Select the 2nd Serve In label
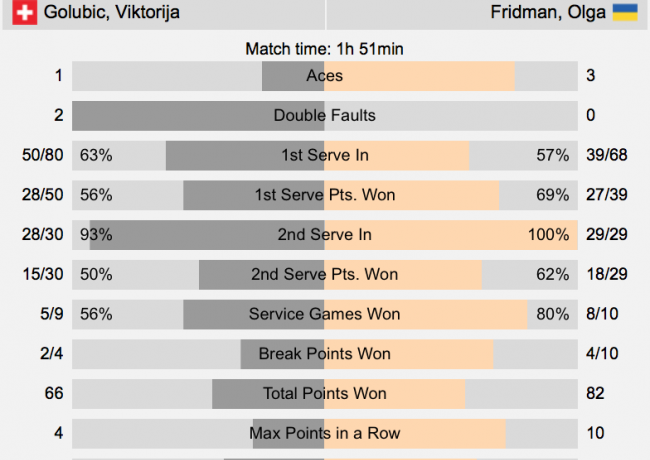This screenshot has width=650, height=460. [325, 235]
